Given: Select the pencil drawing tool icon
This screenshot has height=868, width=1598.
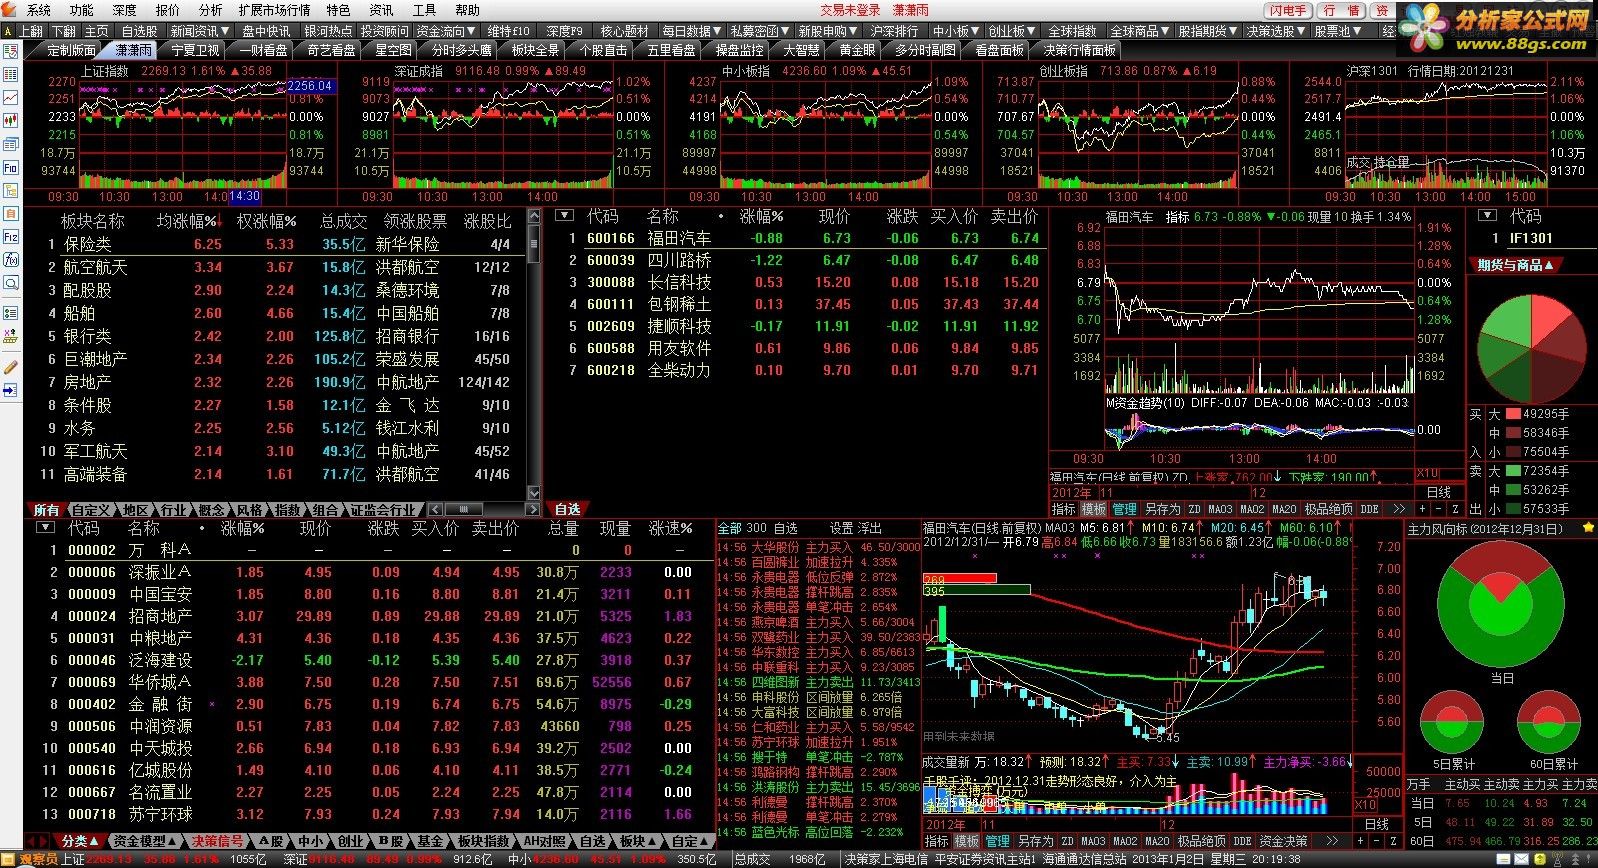Looking at the screenshot, I should click(x=10, y=366).
